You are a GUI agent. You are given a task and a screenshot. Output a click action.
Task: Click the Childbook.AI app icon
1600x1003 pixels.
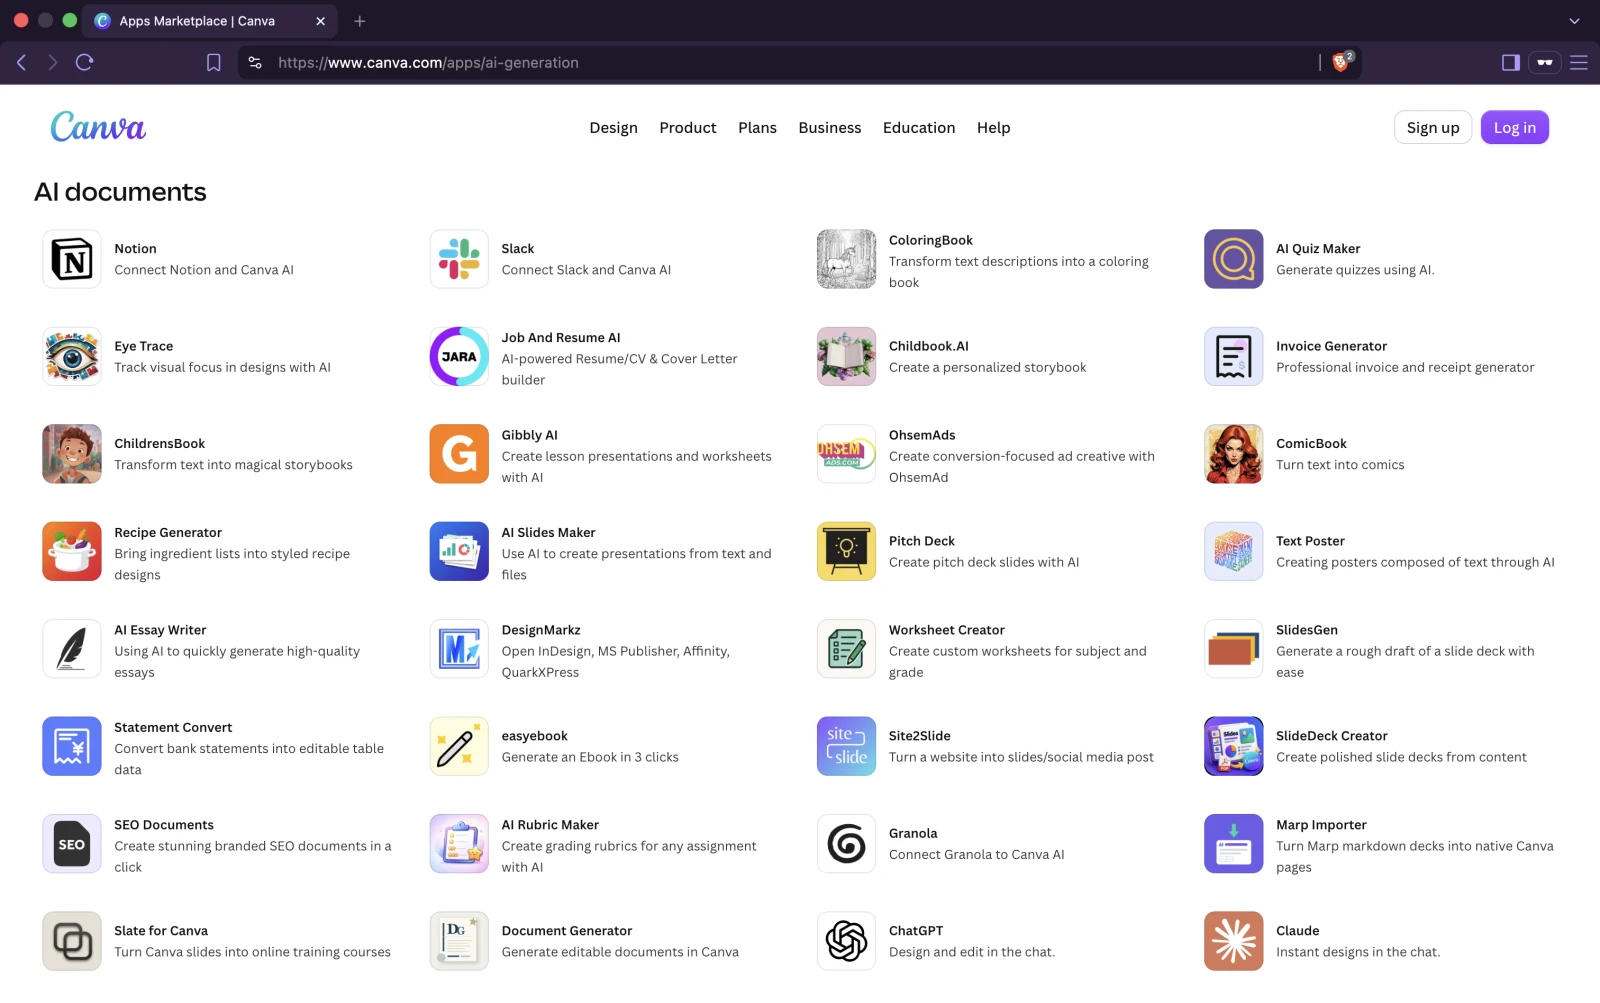(846, 356)
